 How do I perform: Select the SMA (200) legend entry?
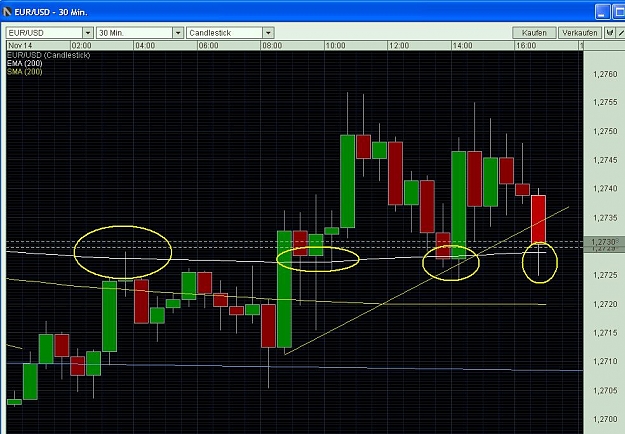point(25,72)
